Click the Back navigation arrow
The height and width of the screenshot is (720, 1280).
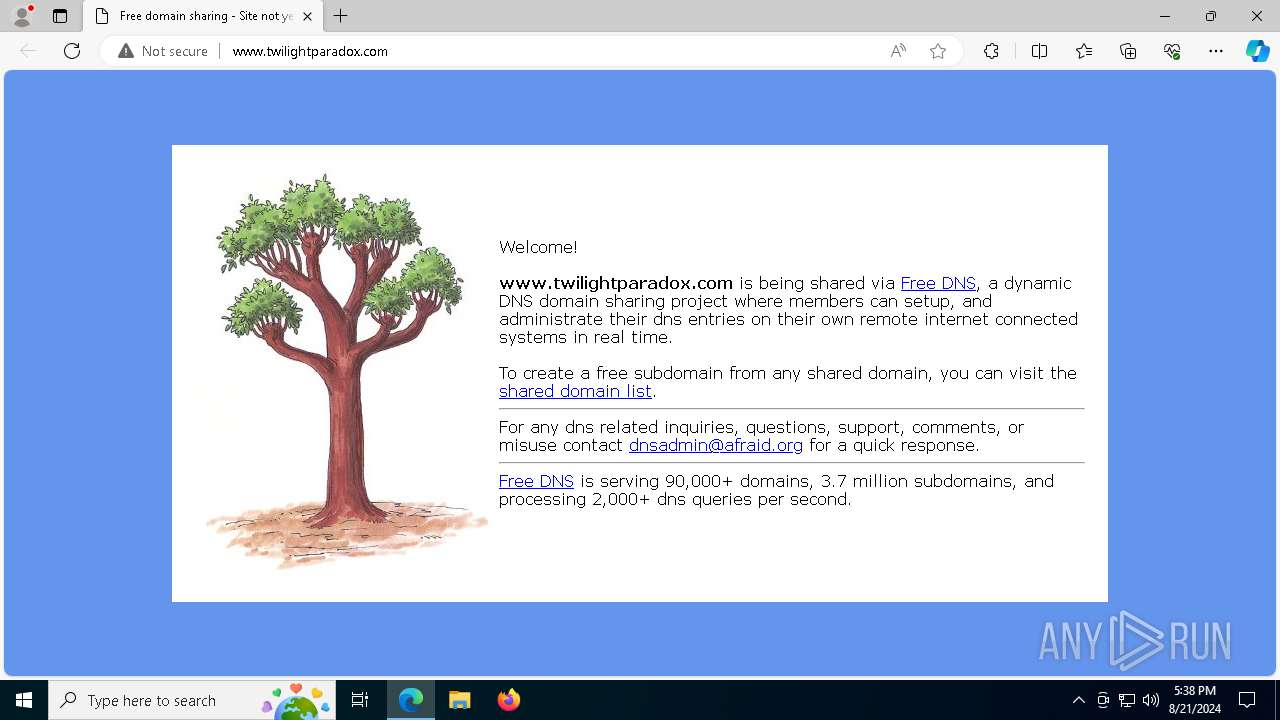tap(28, 51)
